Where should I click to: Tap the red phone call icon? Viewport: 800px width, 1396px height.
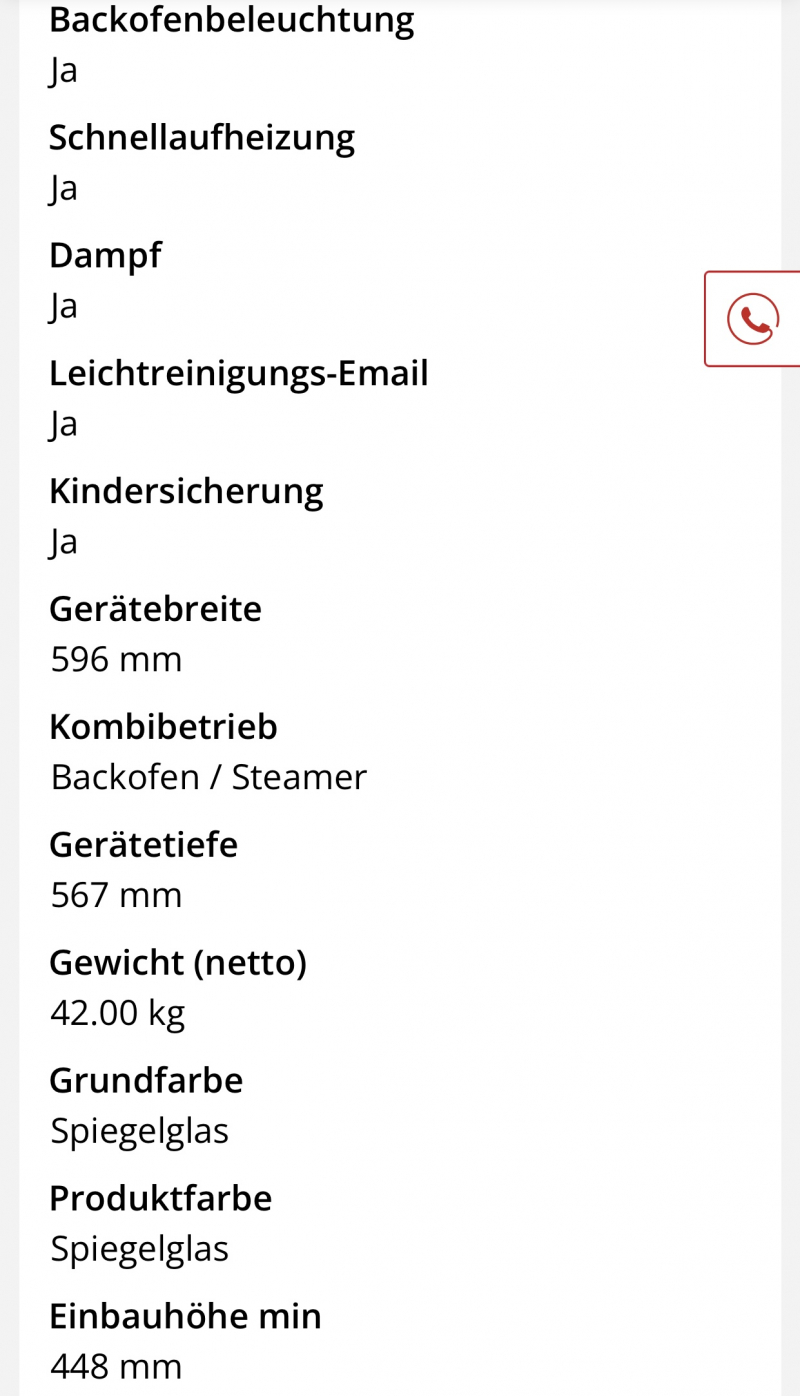(x=753, y=319)
